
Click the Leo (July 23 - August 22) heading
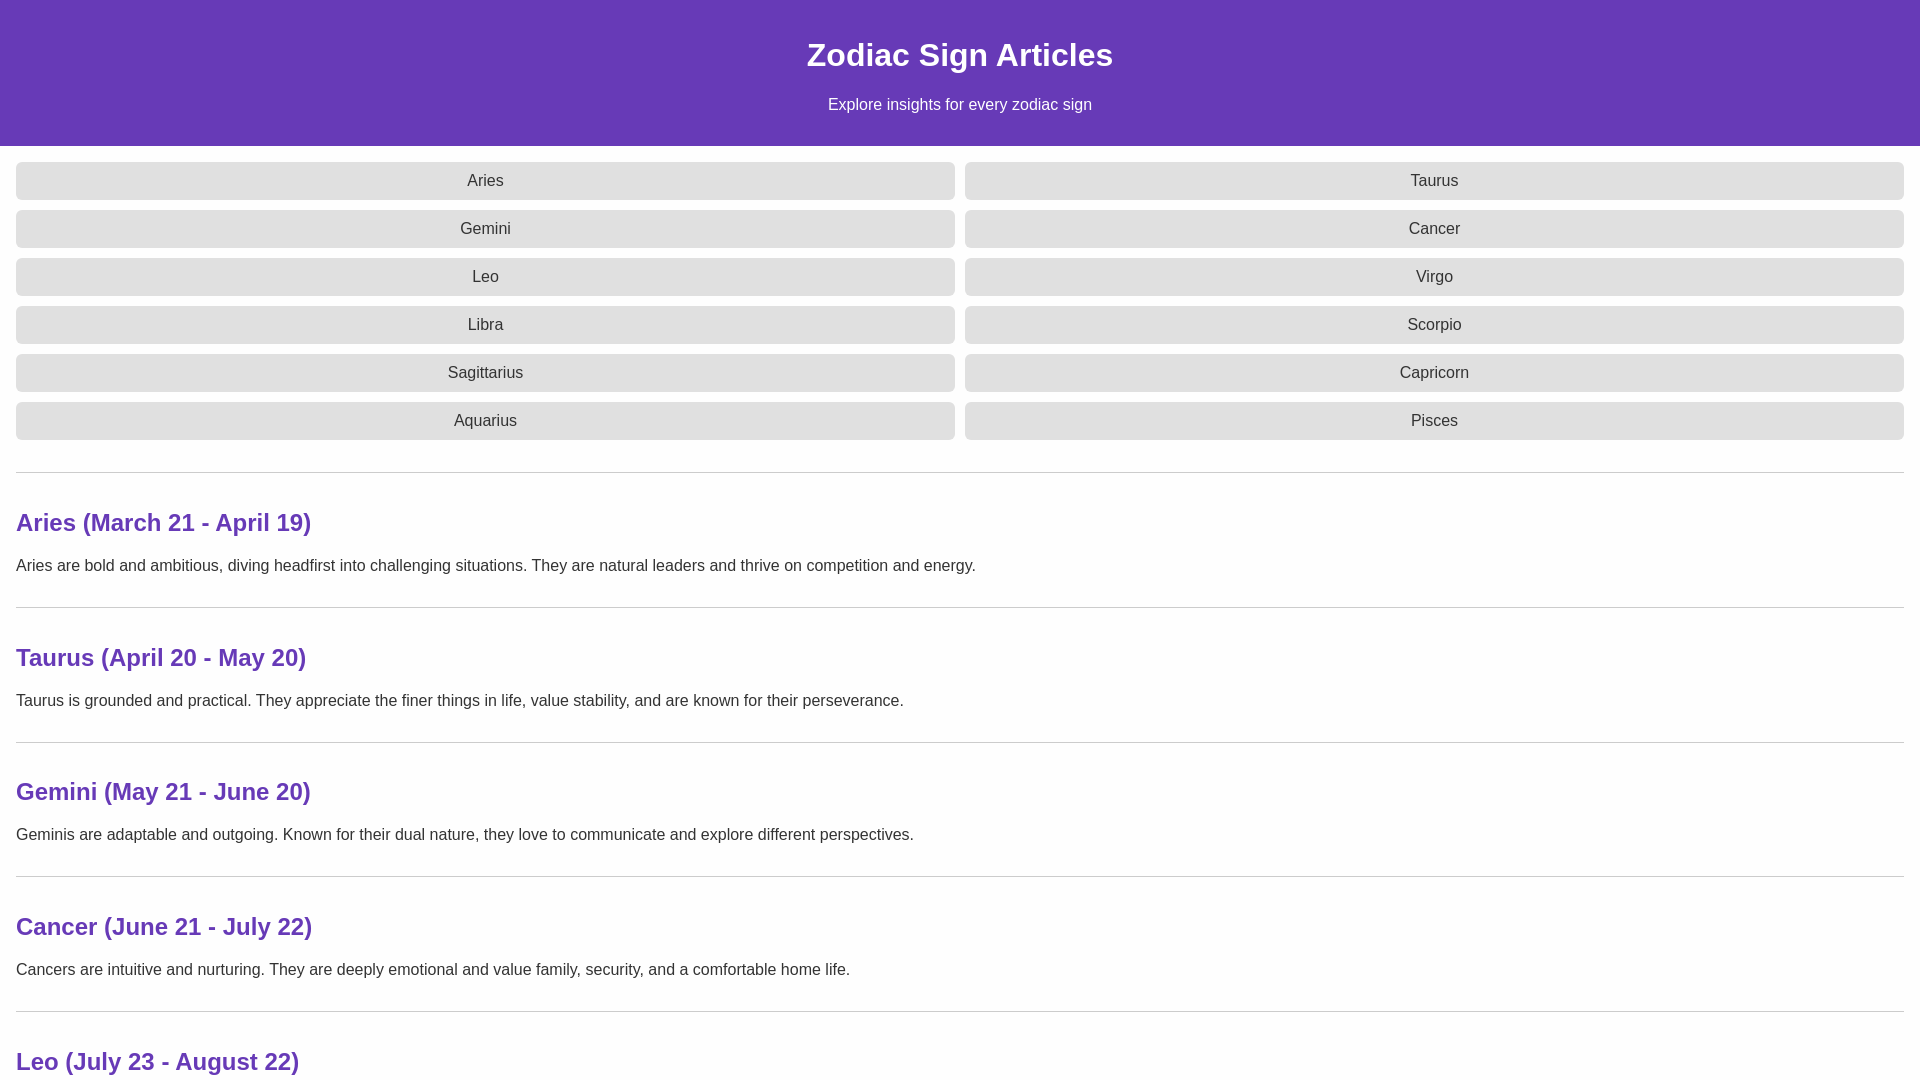tap(157, 1062)
